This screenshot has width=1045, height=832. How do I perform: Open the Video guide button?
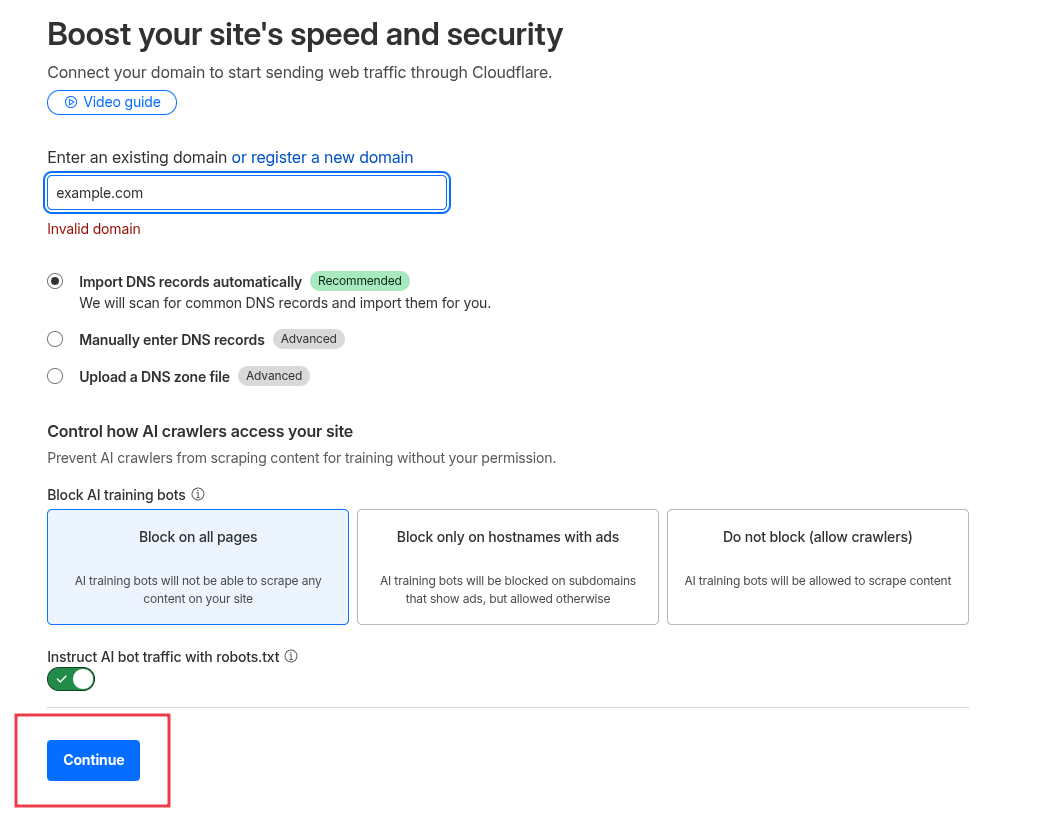pyautogui.click(x=112, y=102)
